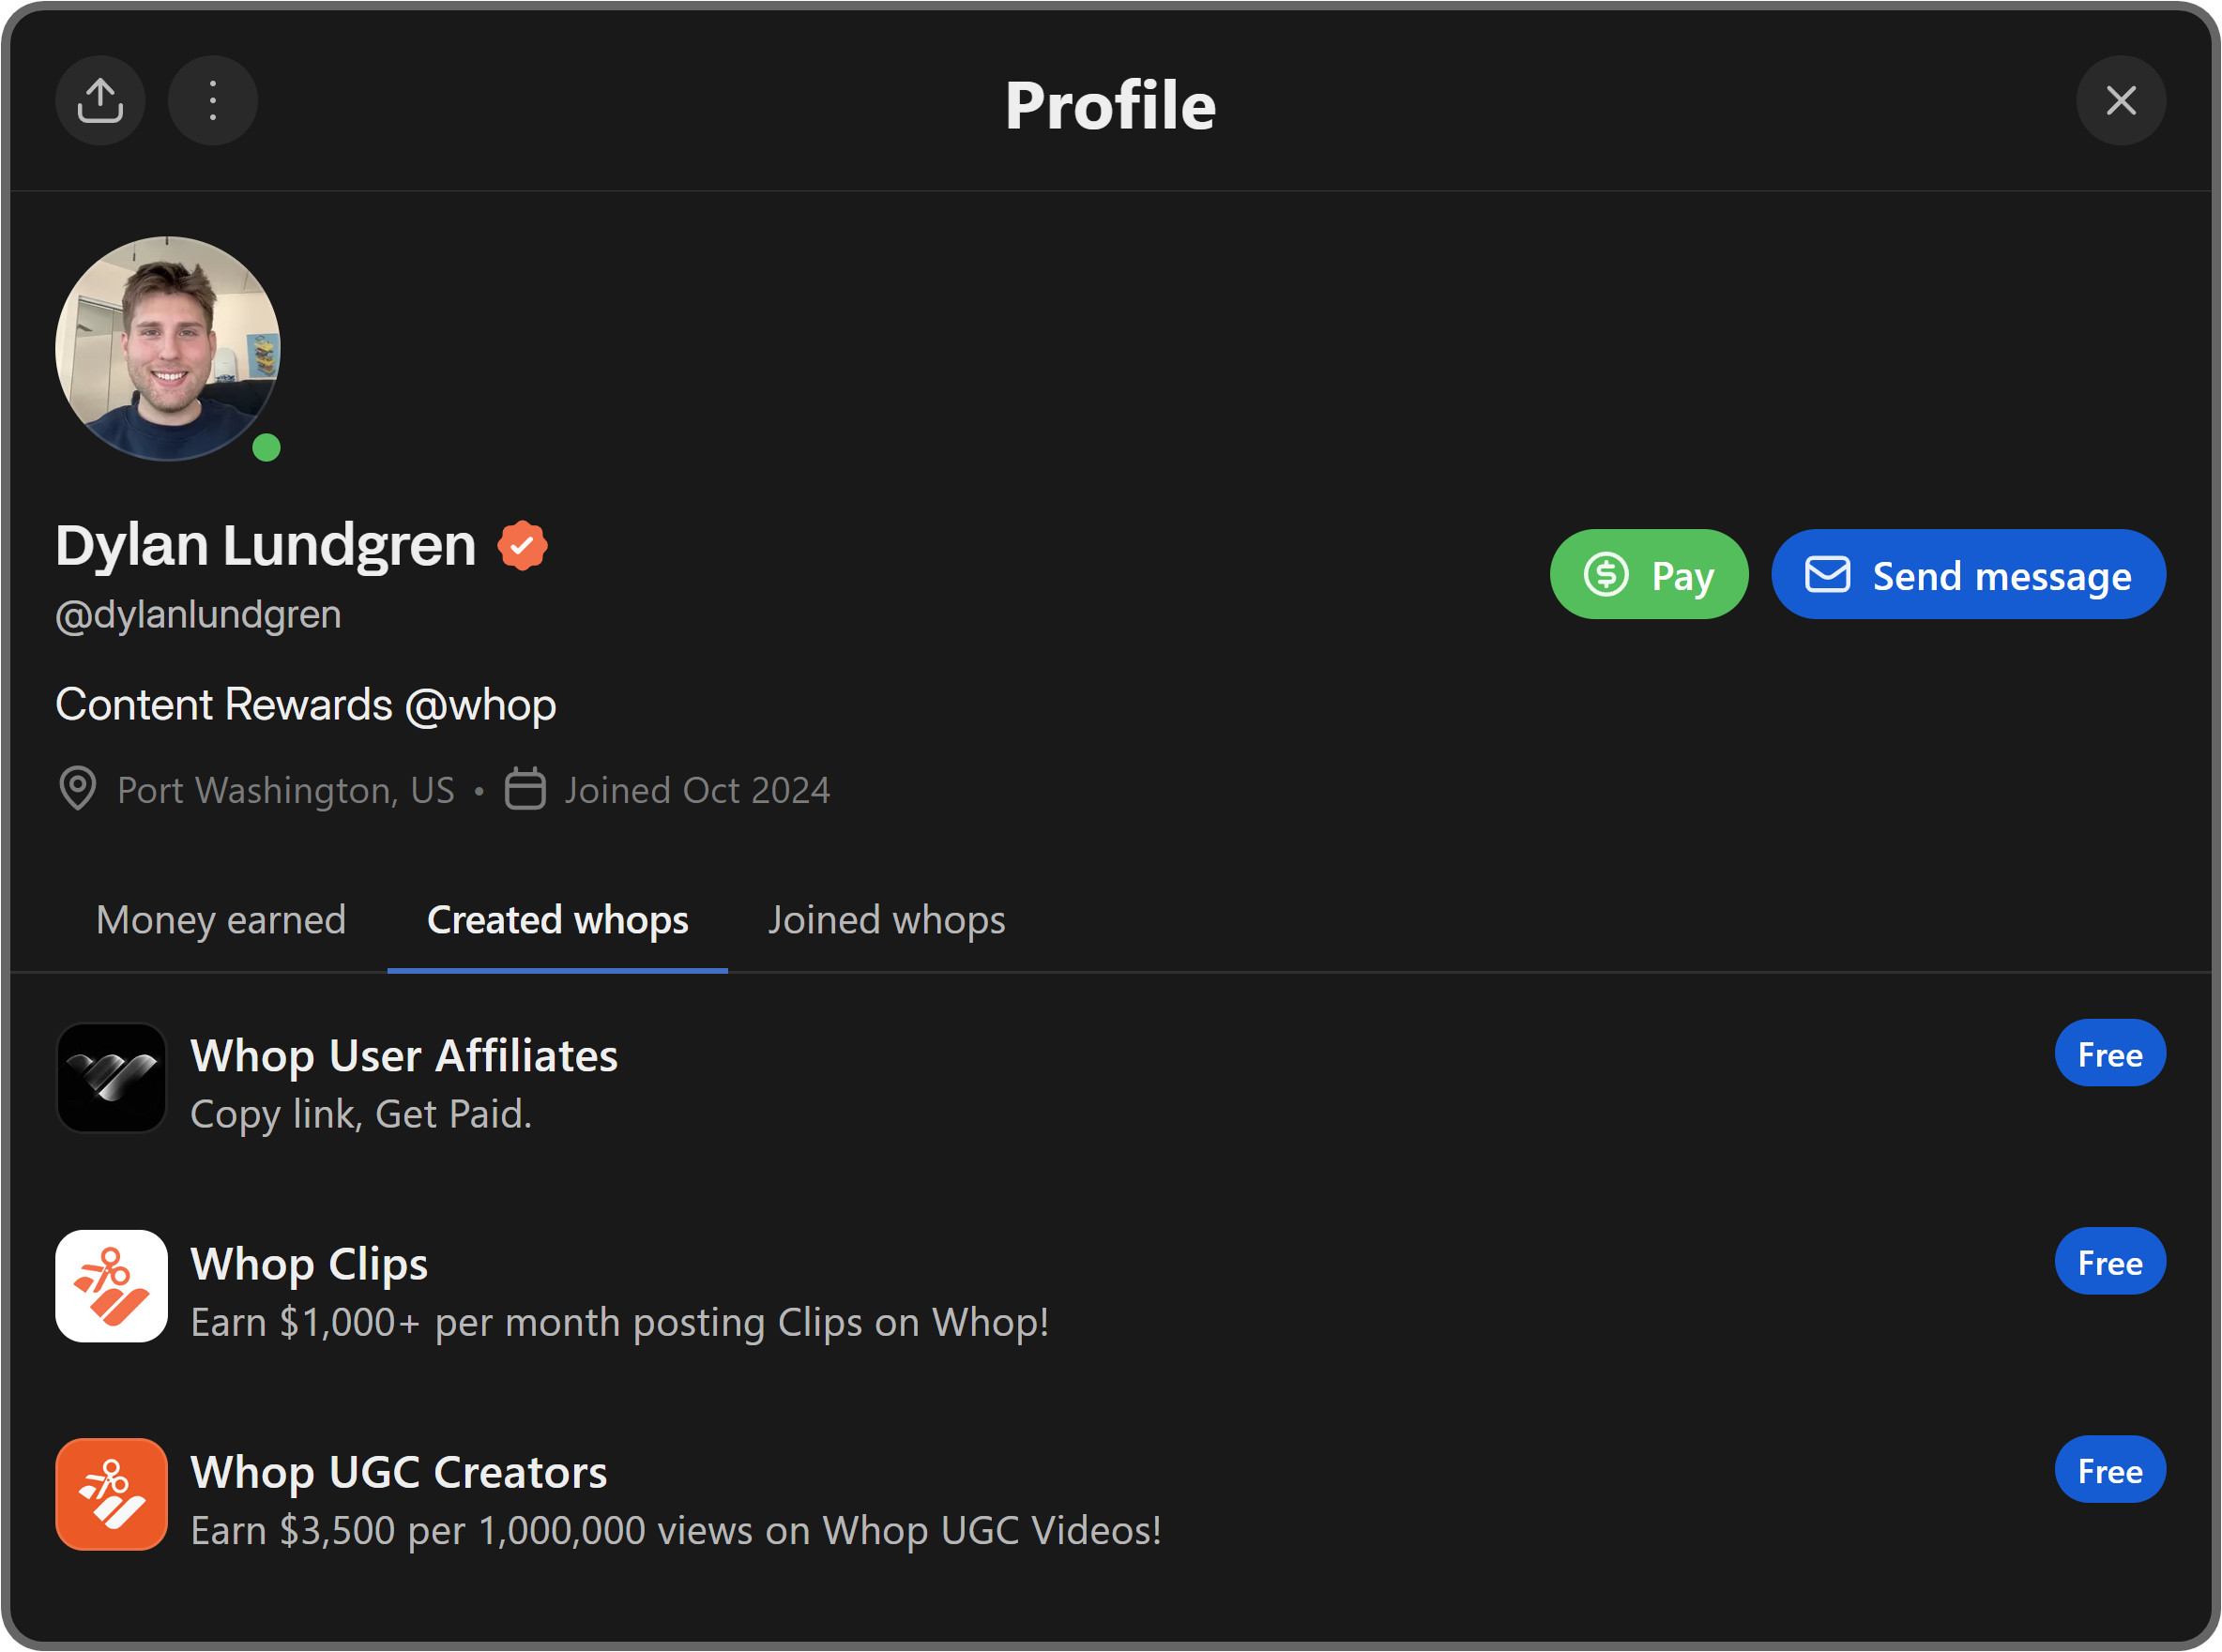This screenshot has height=1652, width=2222.
Task: Click the online status indicator dot
Action: coord(267,448)
